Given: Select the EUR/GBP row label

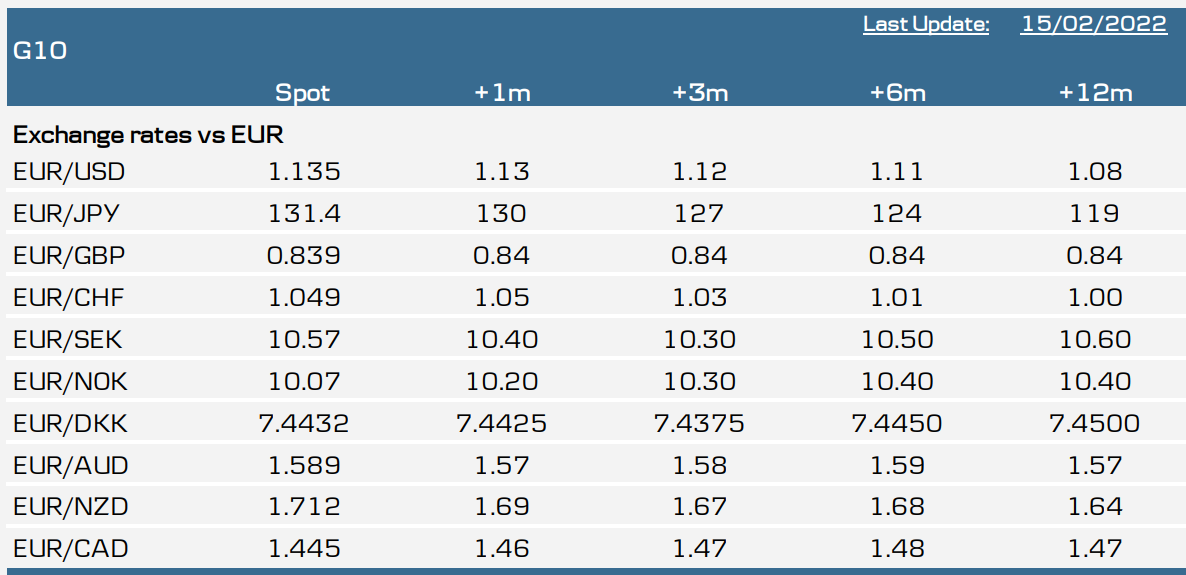Looking at the screenshot, I should (x=69, y=255).
